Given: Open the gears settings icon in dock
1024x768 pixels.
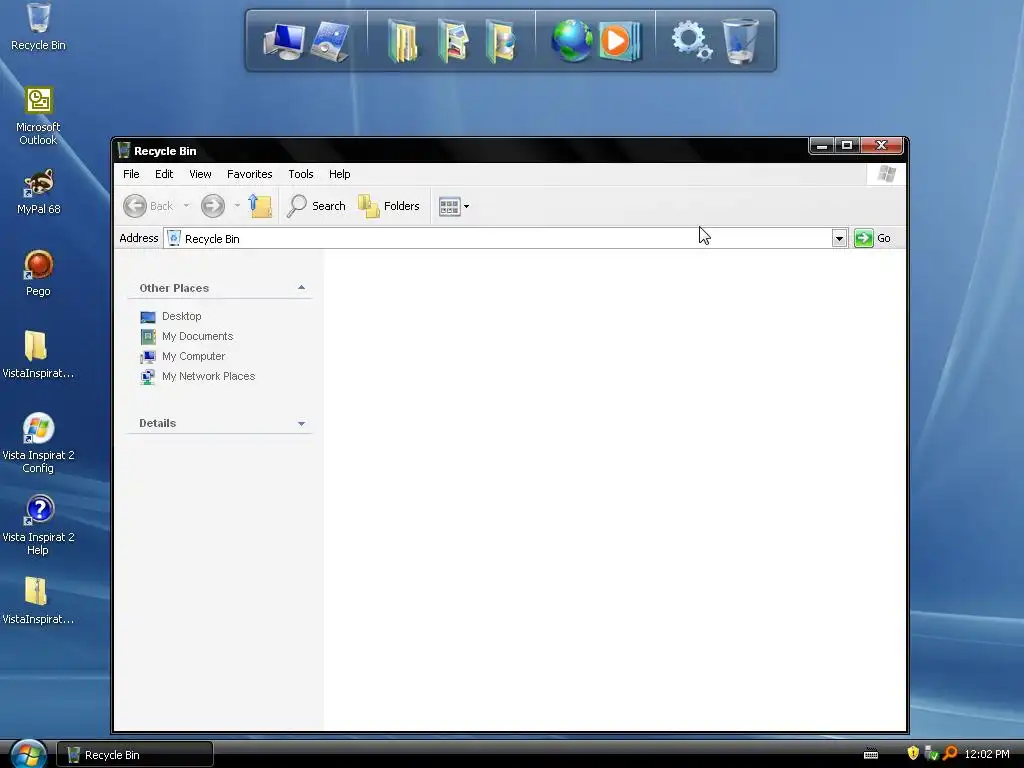Looking at the screenshot, I should point(691,40).
